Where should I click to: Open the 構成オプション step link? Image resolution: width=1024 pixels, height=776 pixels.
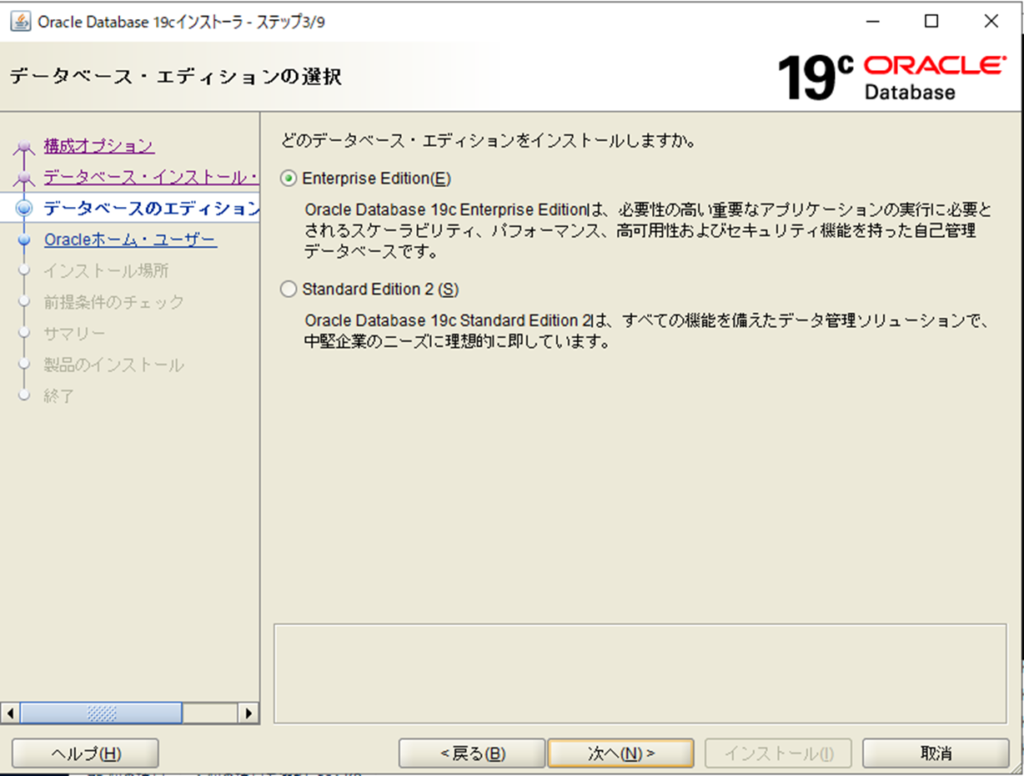click(99, 146)
